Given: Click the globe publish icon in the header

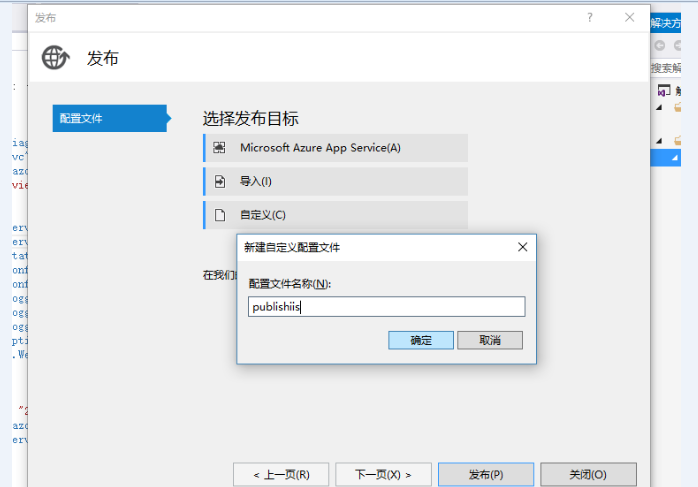Looking at the screenshot, I should pyautogui.click(x=56, y=58).
